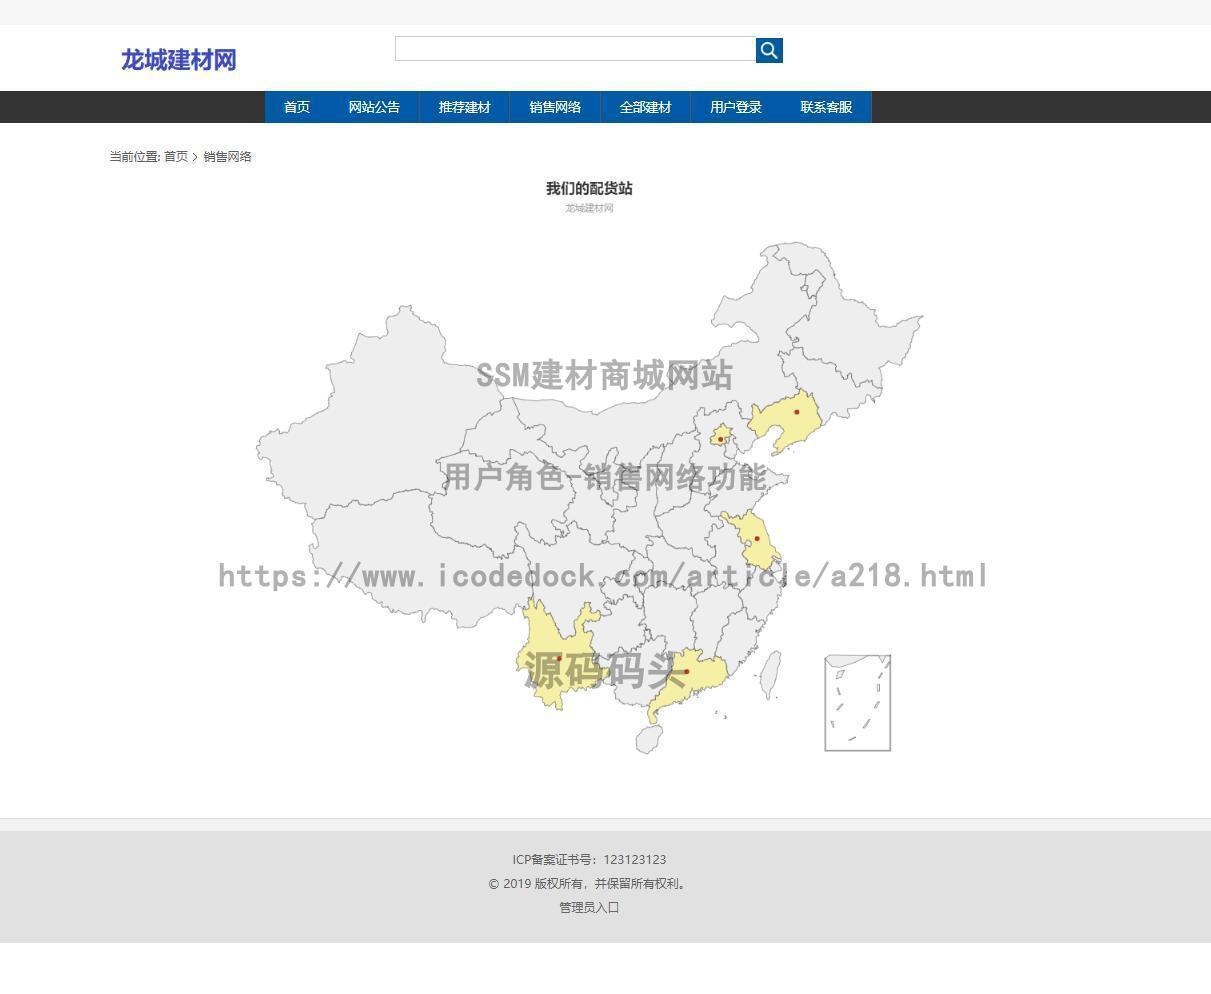Open the 联系客服 page
The height and width of the screenshot is (994, 1211).
825,107
